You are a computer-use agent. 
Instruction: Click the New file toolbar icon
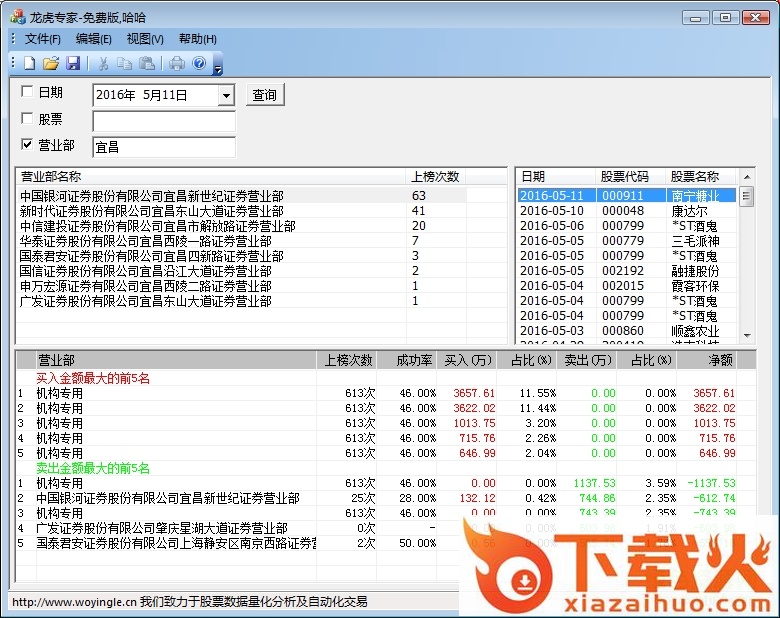pos(30,64)
